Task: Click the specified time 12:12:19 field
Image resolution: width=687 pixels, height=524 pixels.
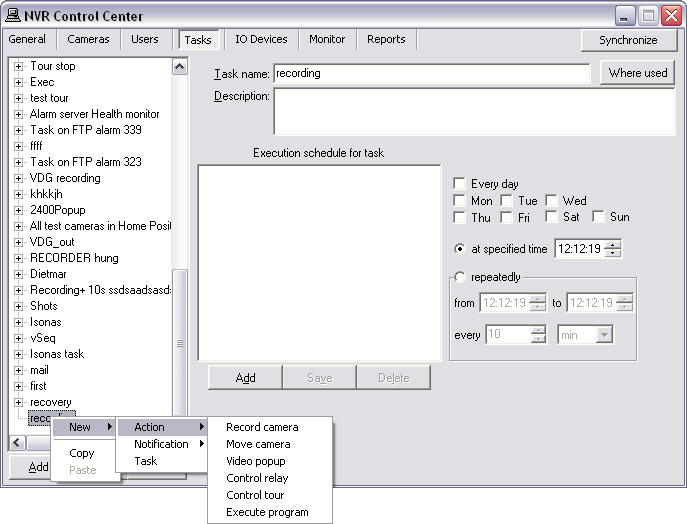Action: 579,249
